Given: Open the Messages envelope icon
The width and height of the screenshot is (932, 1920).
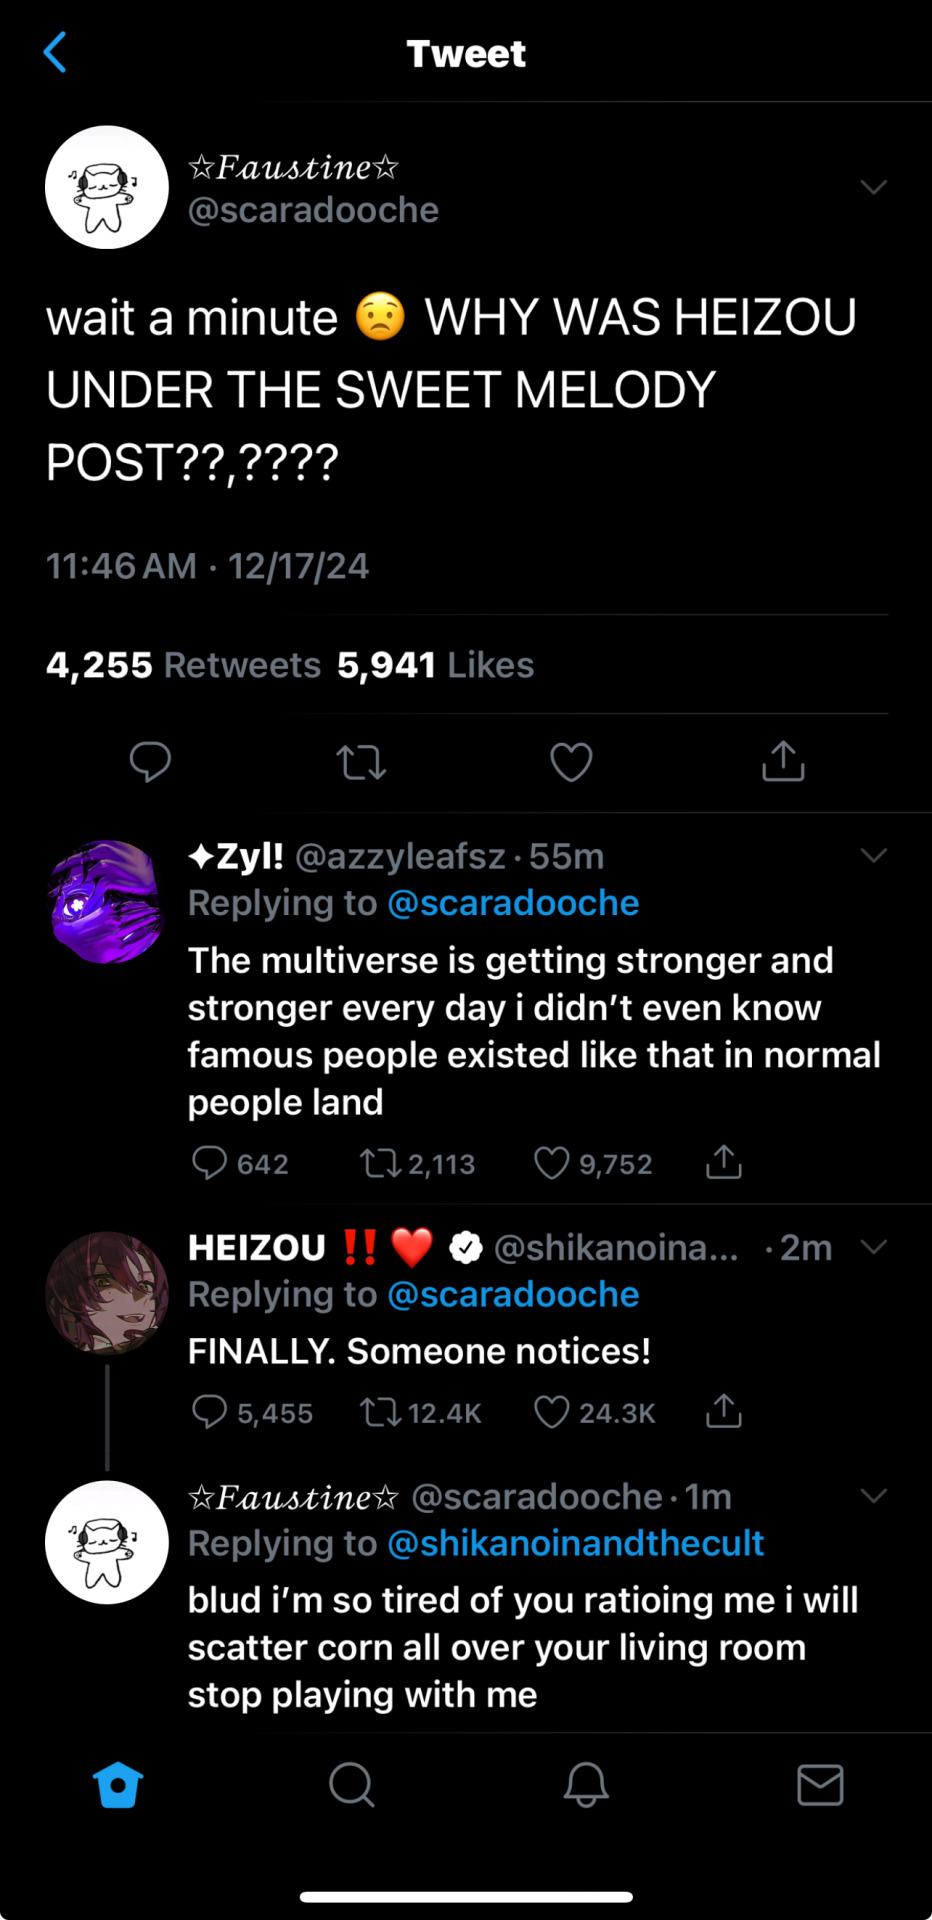Looking at the screenshot, I should (820, 1784).
